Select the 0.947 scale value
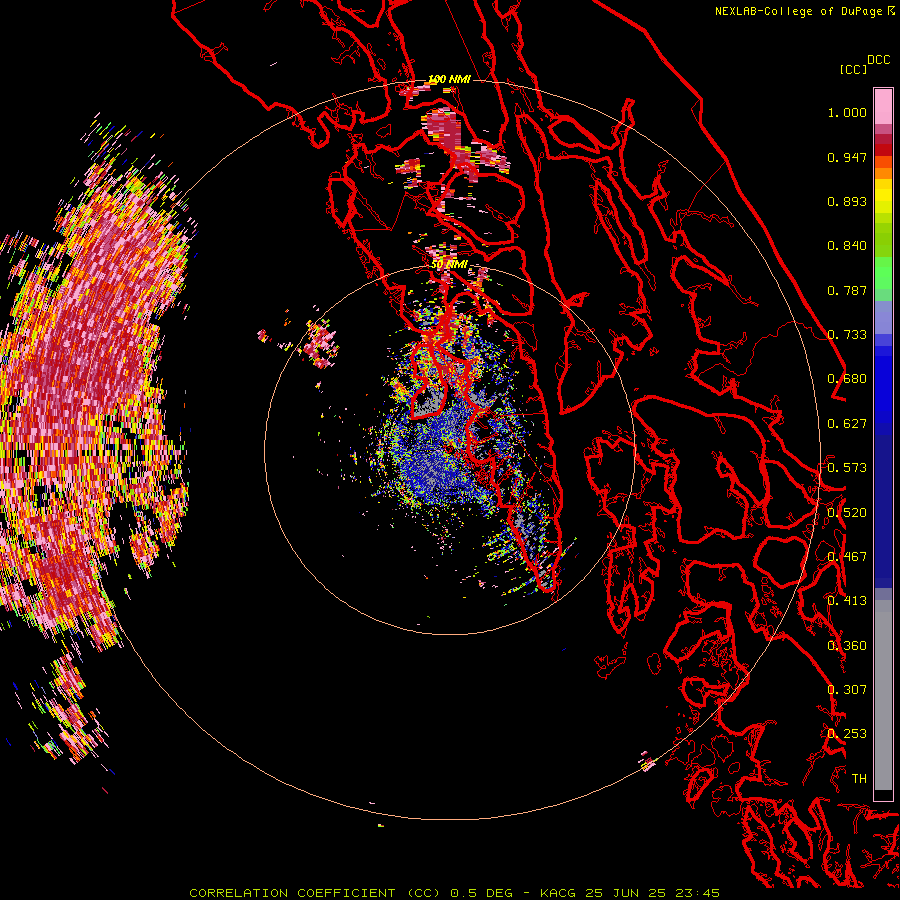Screen dimensions: 900x900 point(847,157)
